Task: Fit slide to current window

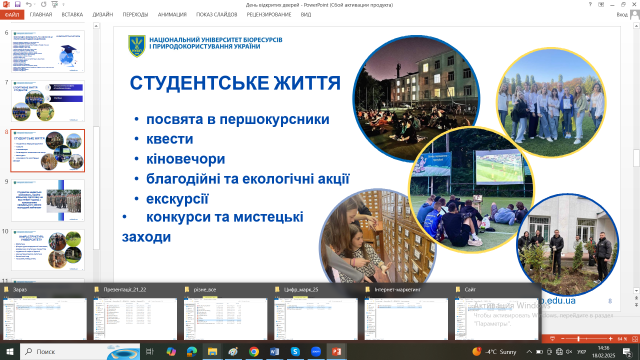Action: [635, 339]
